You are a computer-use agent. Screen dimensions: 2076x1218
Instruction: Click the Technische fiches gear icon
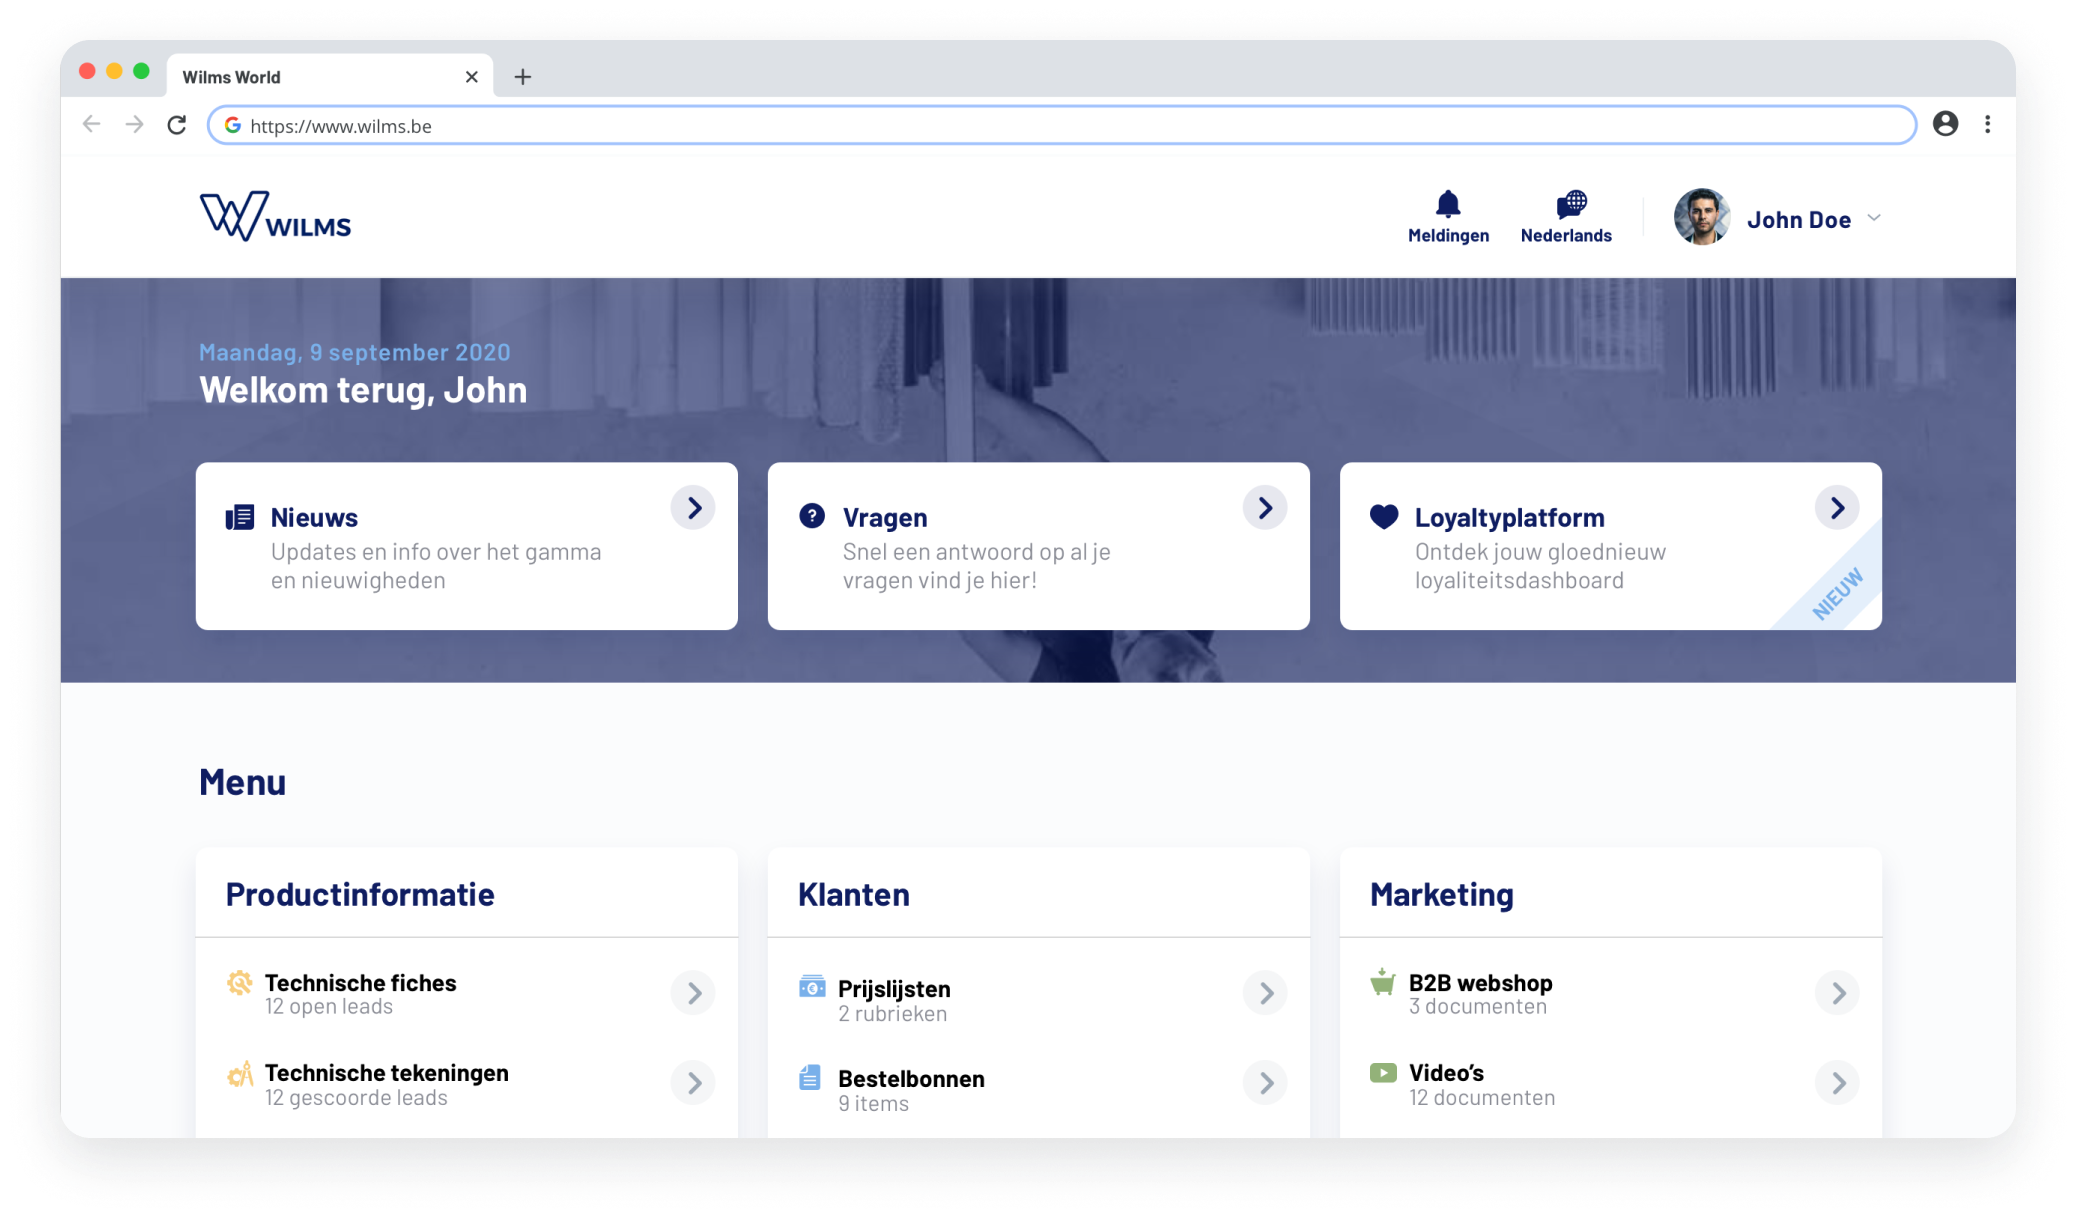[239, 982]
